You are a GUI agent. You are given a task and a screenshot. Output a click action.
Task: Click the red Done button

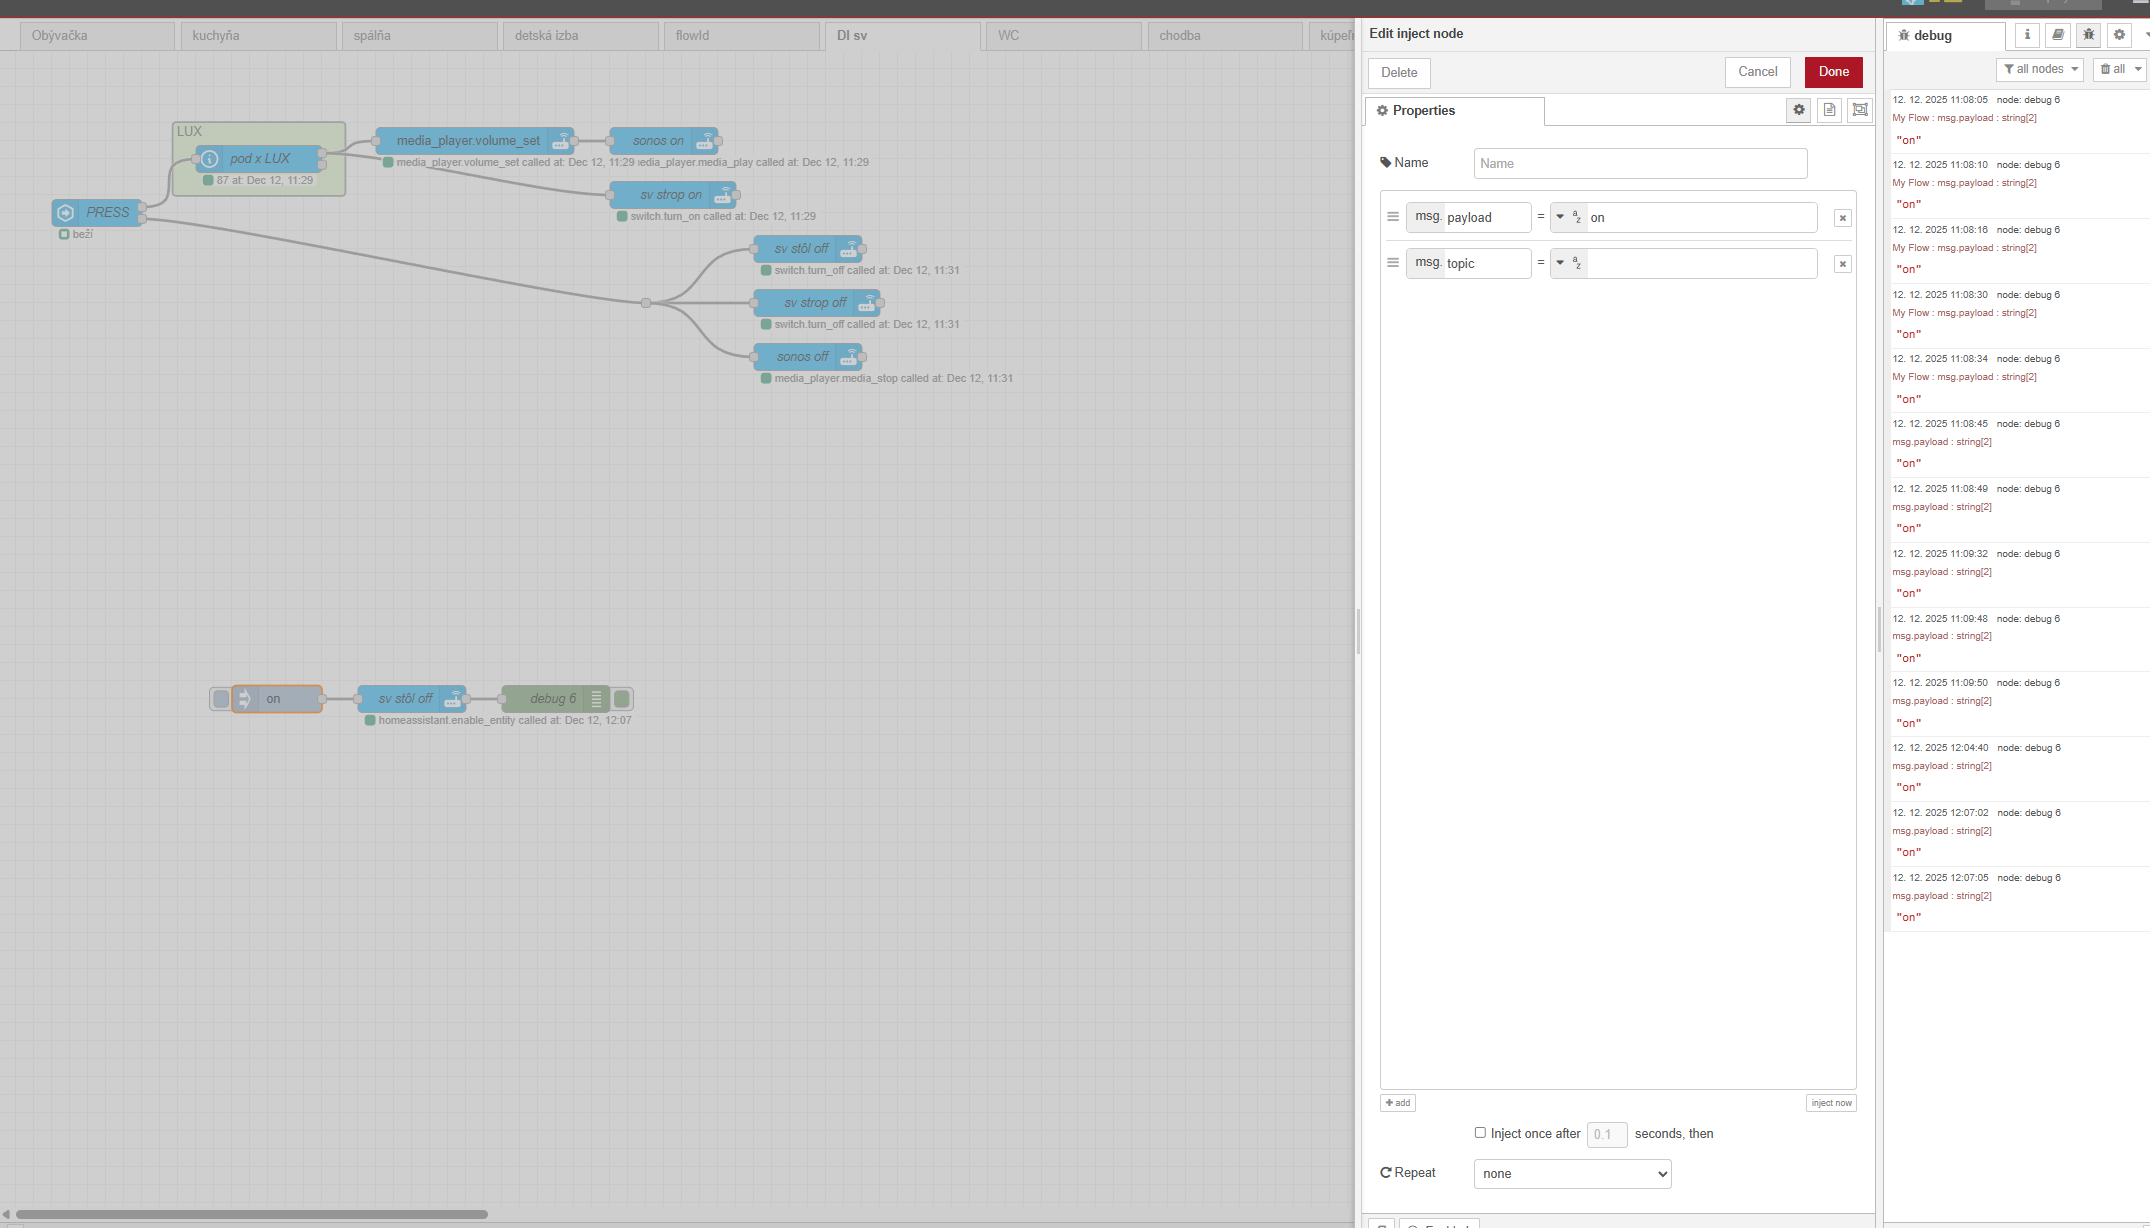1833,72
